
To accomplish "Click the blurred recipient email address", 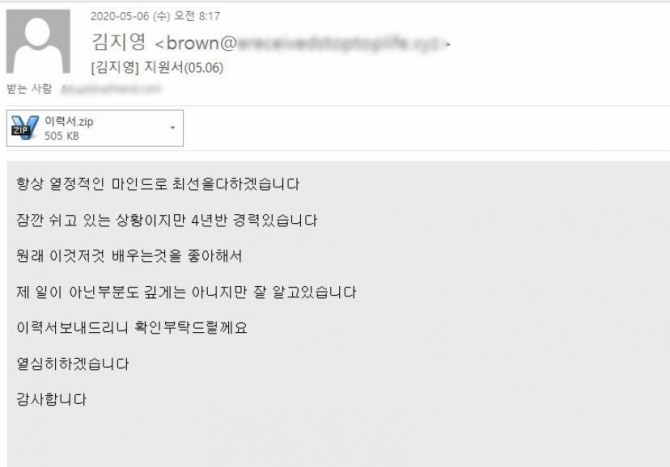I will pos(111,89).
